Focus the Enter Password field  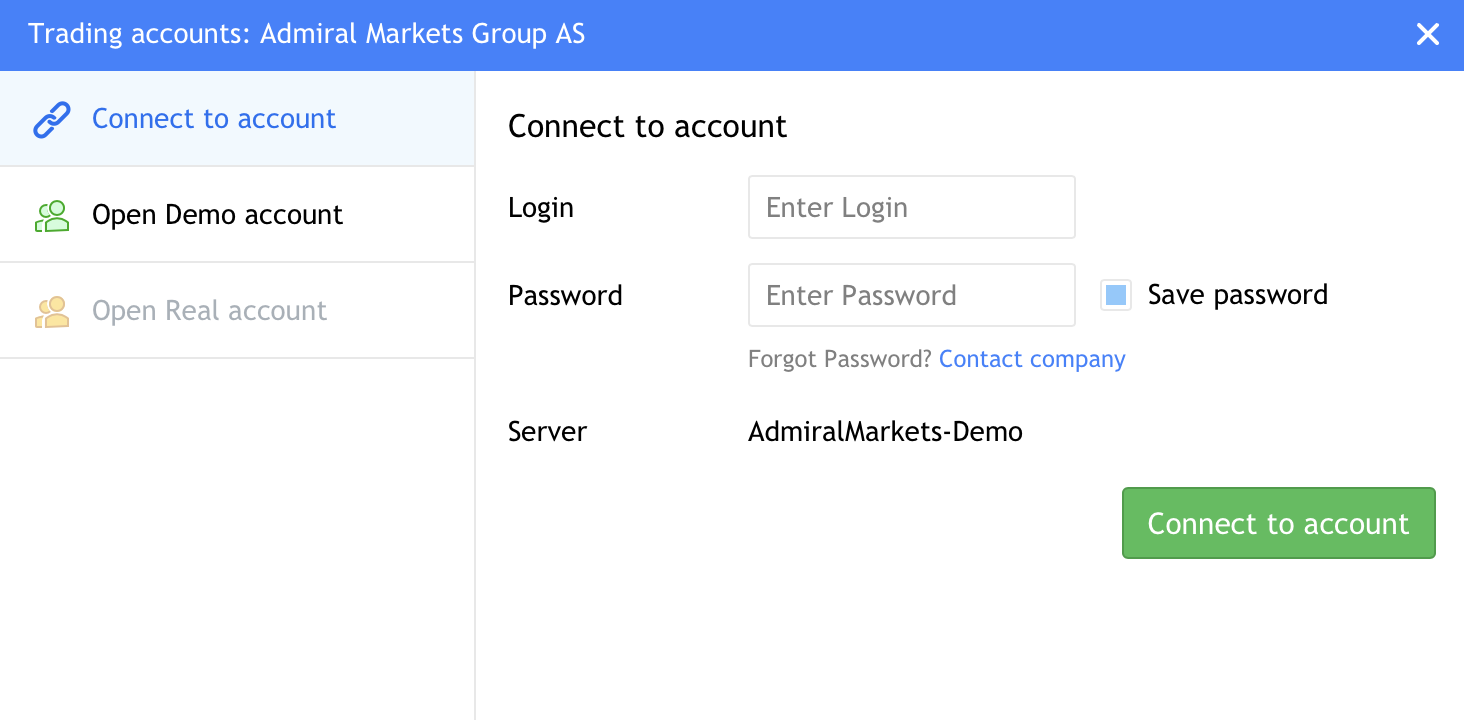912,295
